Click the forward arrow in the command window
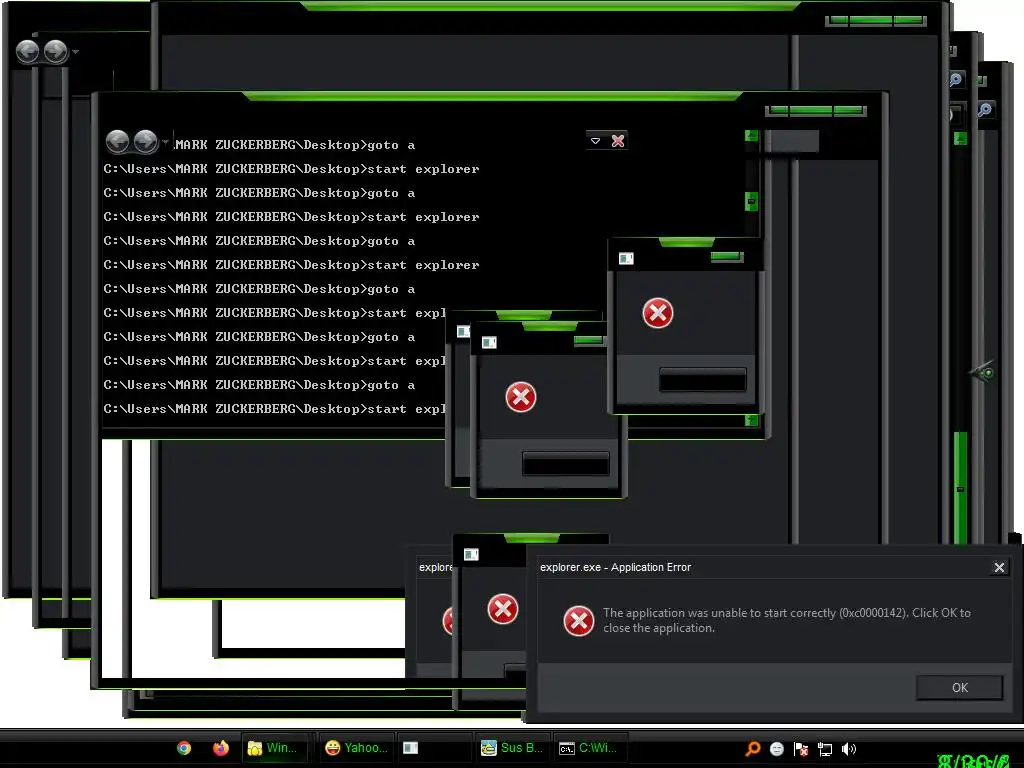This screenshot has height=768, width=1024. pyautogui.click(x=146, y=141)
